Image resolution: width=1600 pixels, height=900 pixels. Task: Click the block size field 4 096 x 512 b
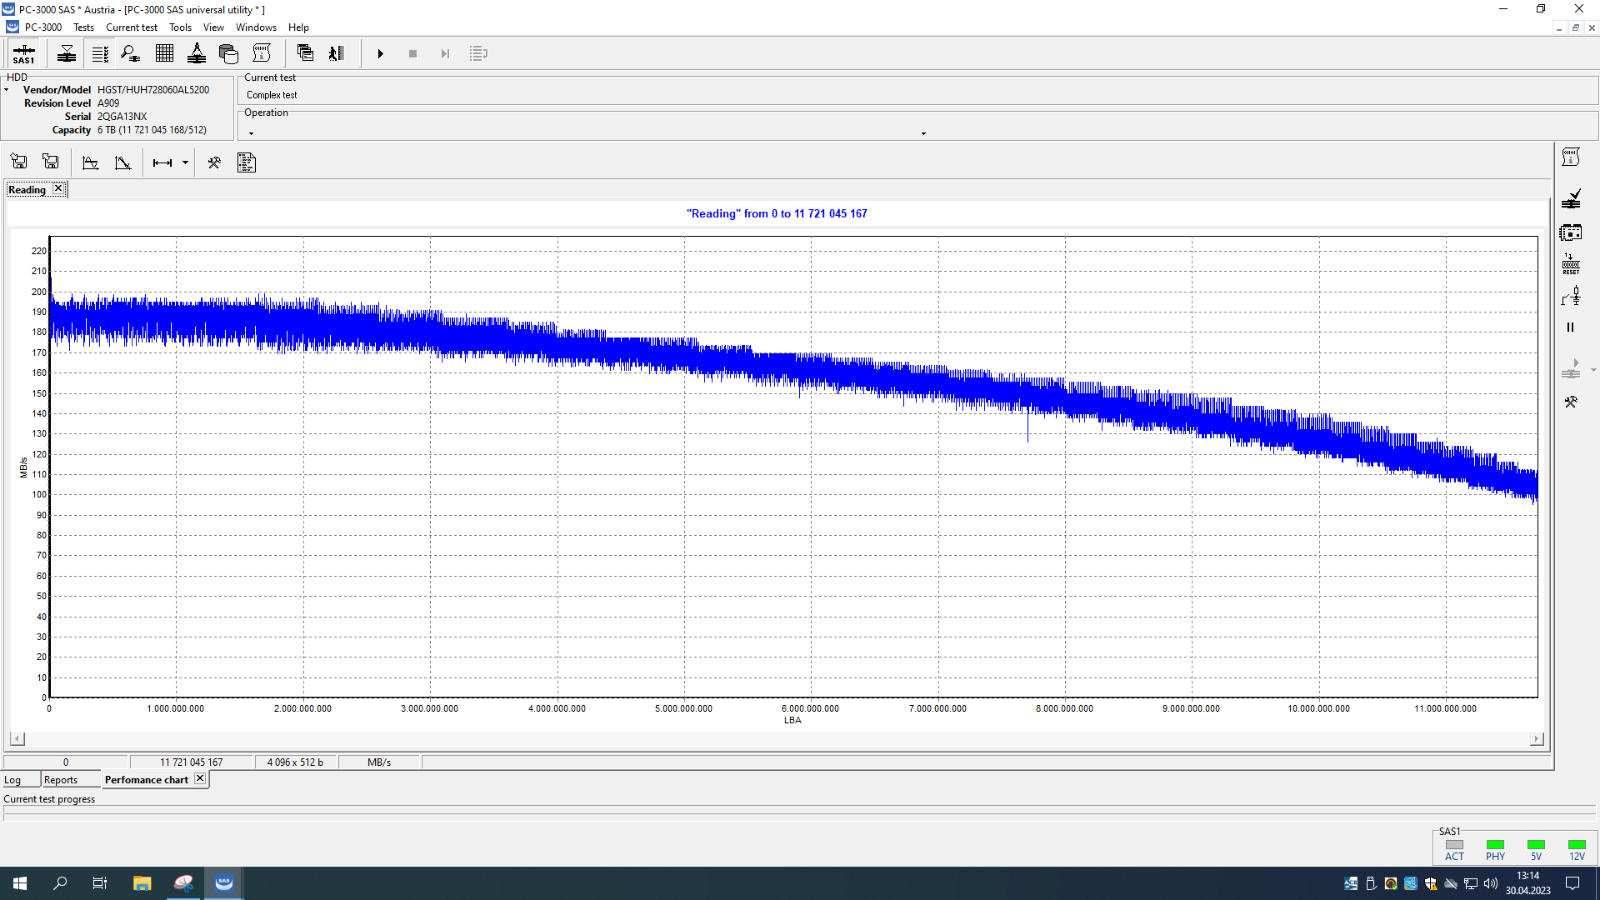(295, 762)
